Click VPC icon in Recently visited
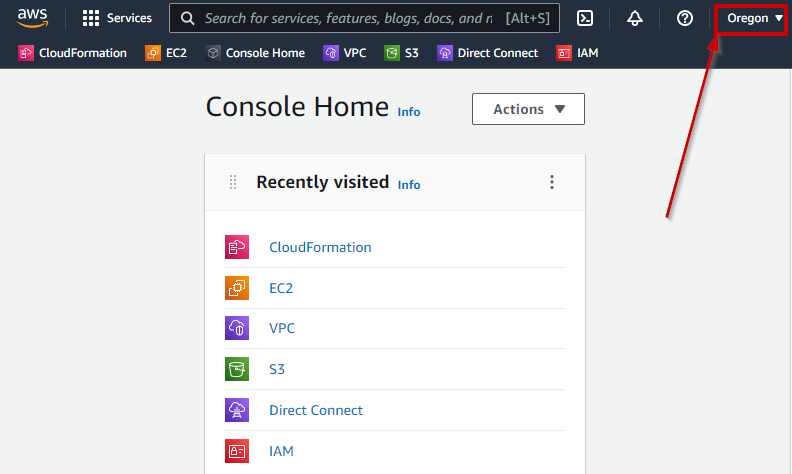The image size is (792, 474). (x=237, y=328)
